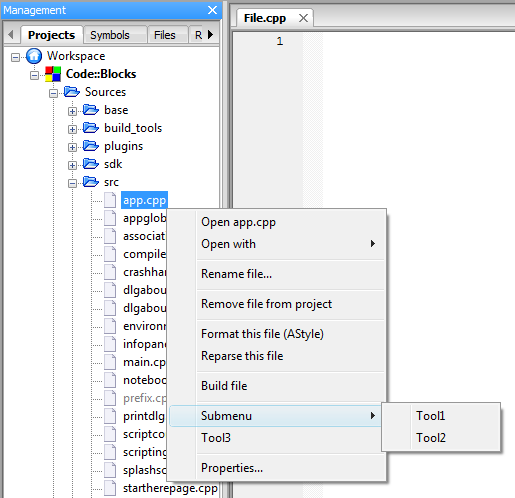The height and width of the screenshot is (498, 515).
Task: Select app.cpp in the project tree
Action: pyautogui.click(x=144, y=200)
